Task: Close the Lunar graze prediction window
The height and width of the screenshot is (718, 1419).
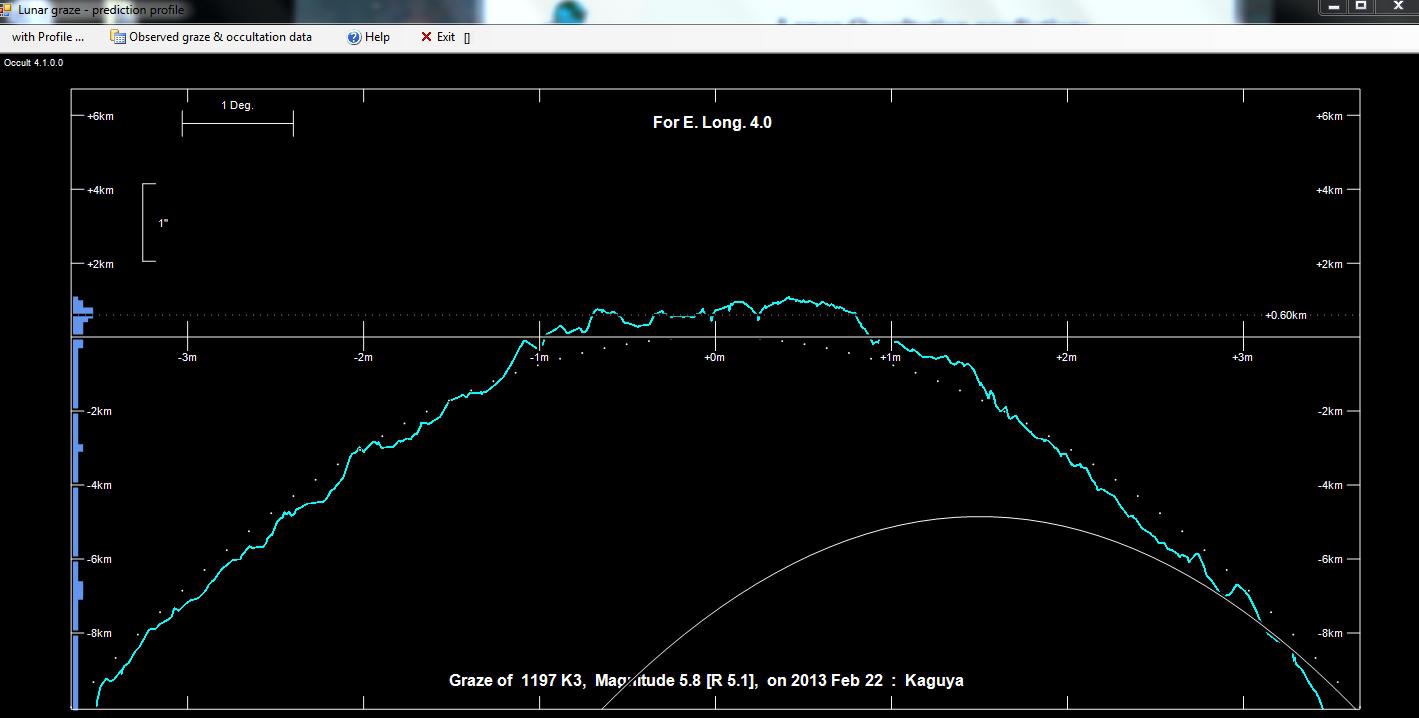Action: coord(1397,7)
